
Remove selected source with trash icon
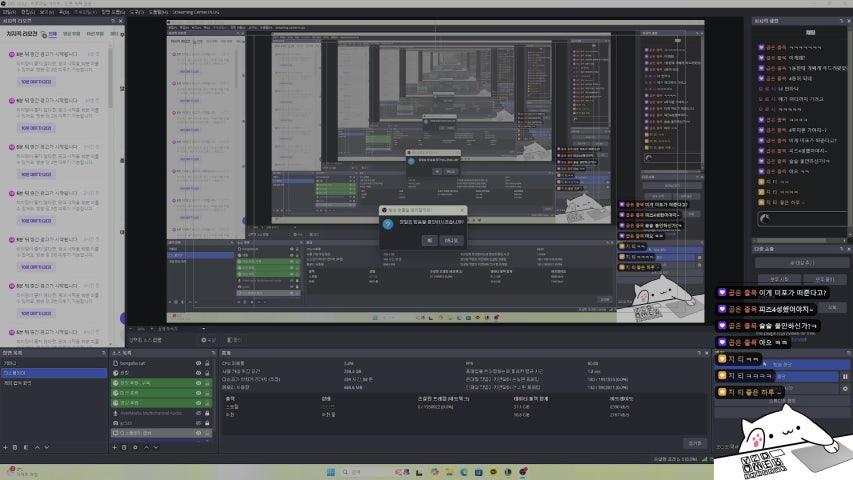coord(125,447)
